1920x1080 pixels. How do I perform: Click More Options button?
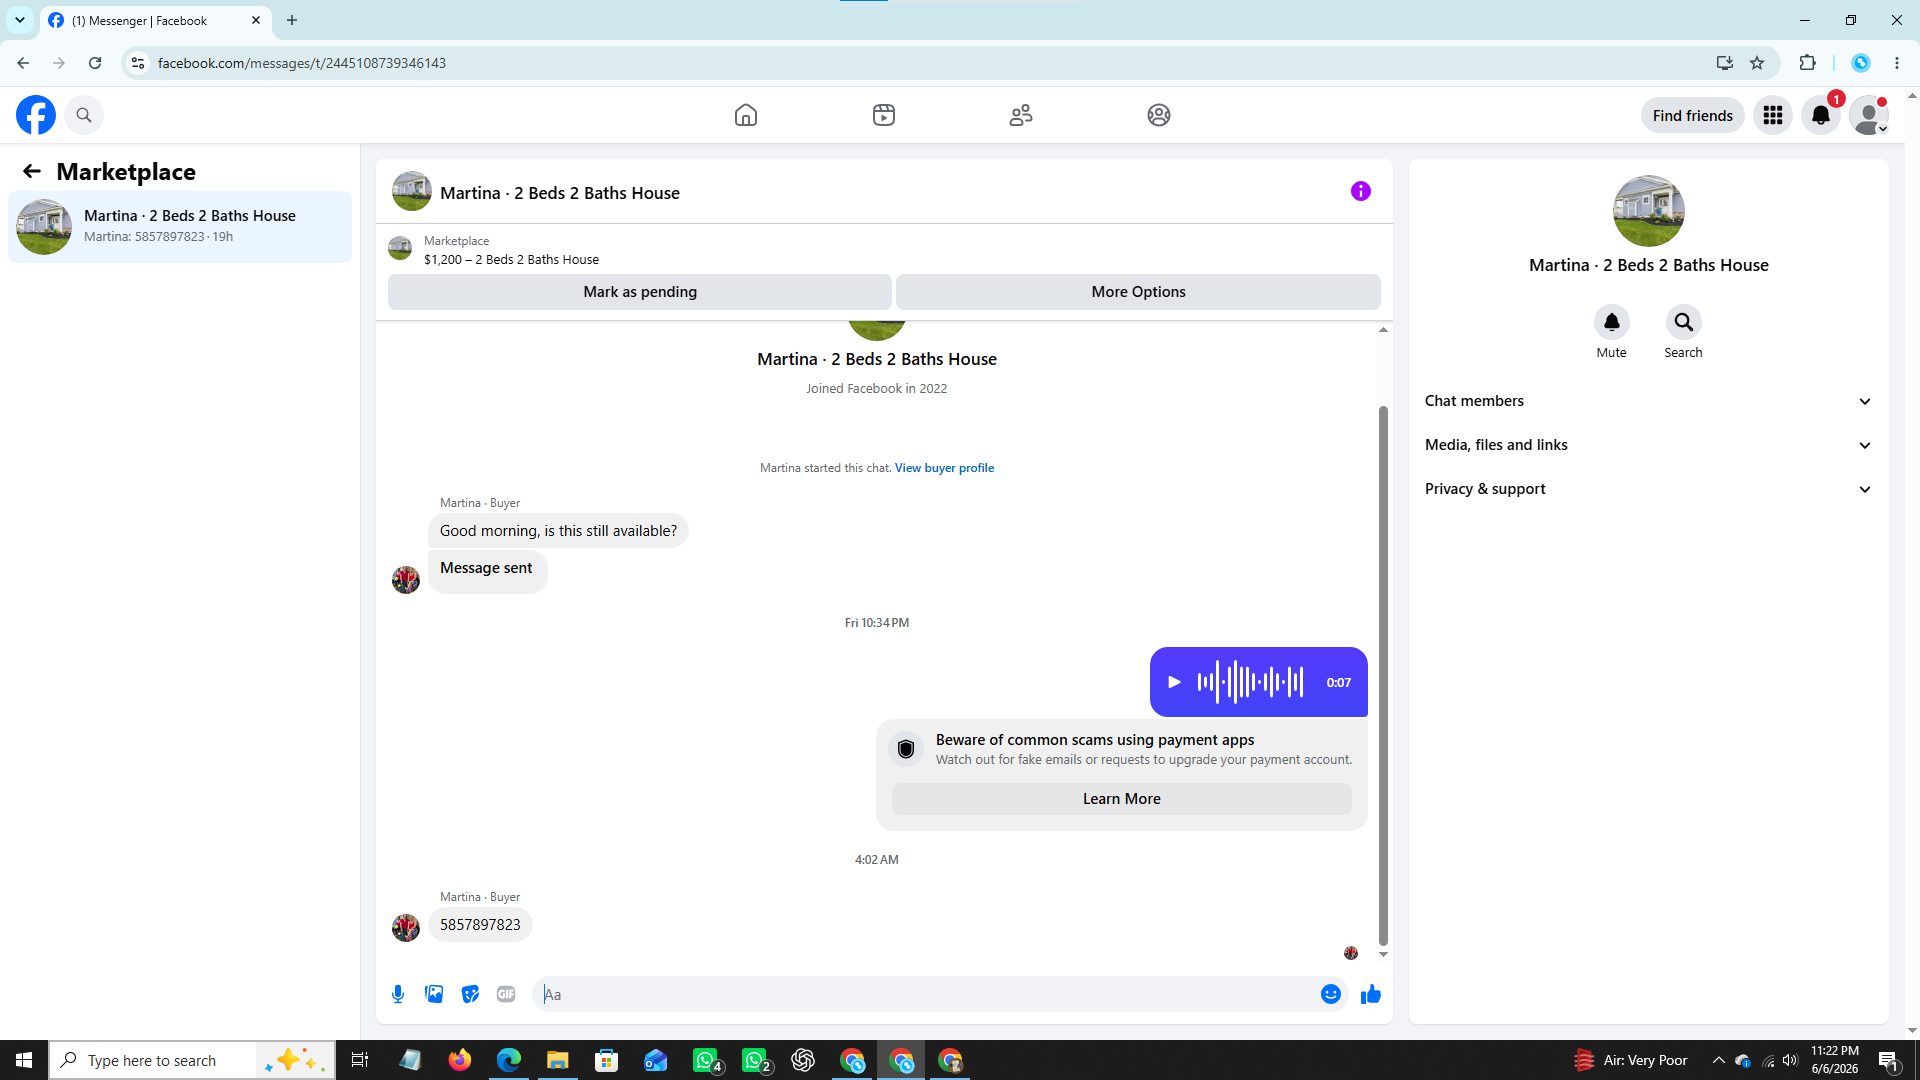[x=1138, y=291]
